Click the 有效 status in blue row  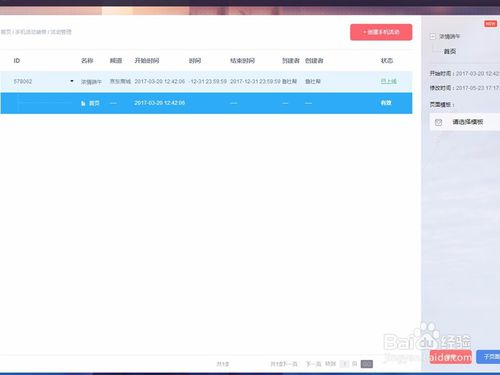point(386,103)
